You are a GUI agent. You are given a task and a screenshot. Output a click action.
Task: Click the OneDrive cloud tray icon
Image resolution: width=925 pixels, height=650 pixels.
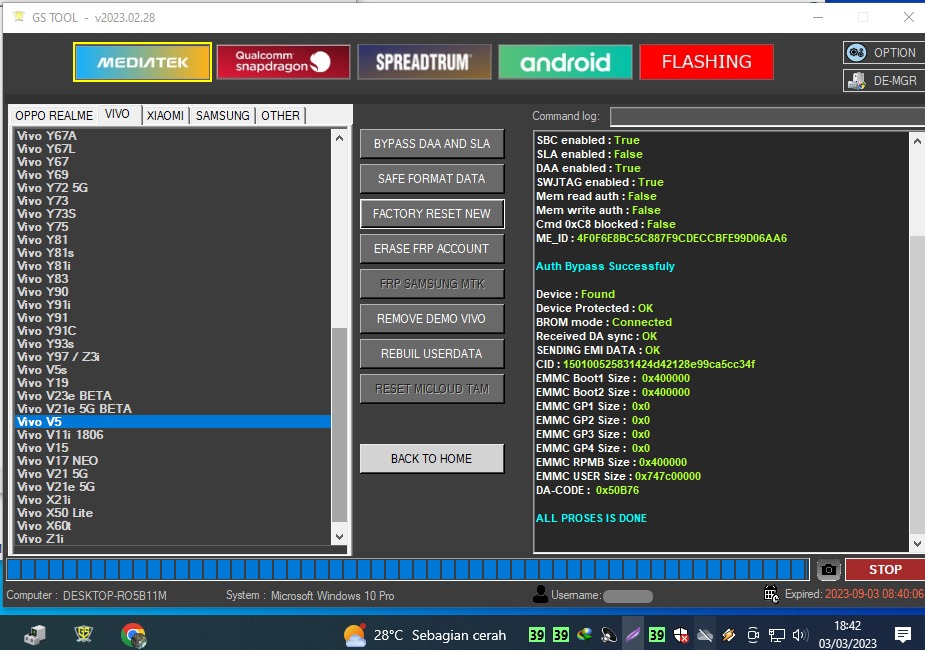(x=705, y=635)
